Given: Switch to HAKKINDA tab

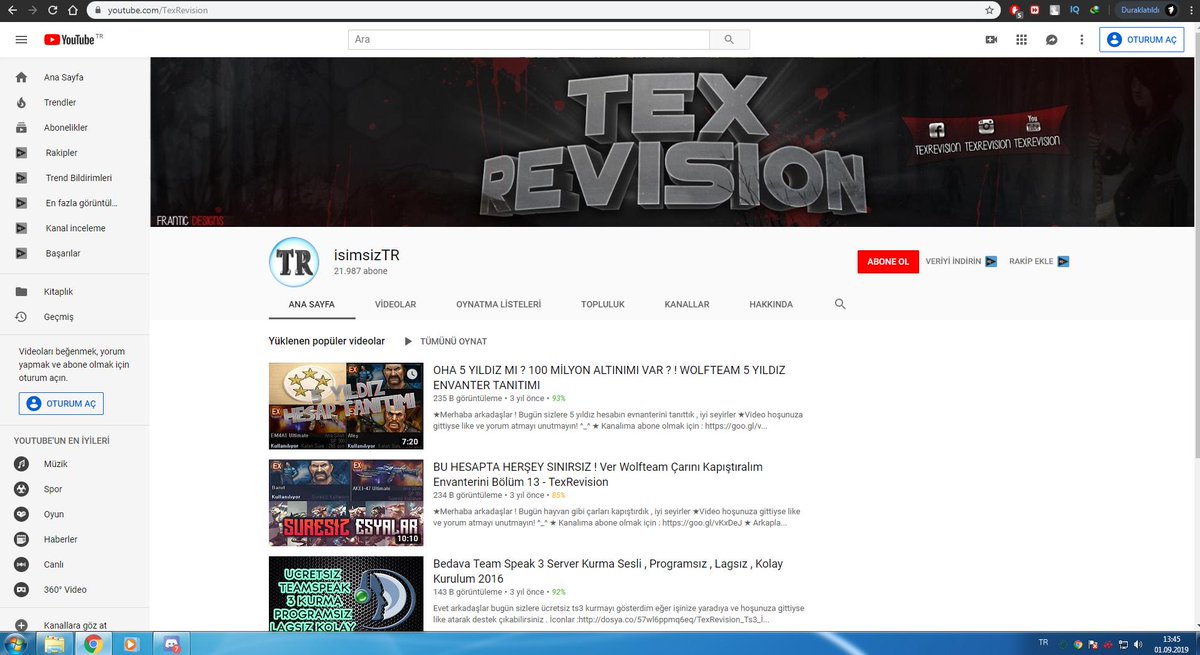Looking at the screenshot, I should click(771, 304).
